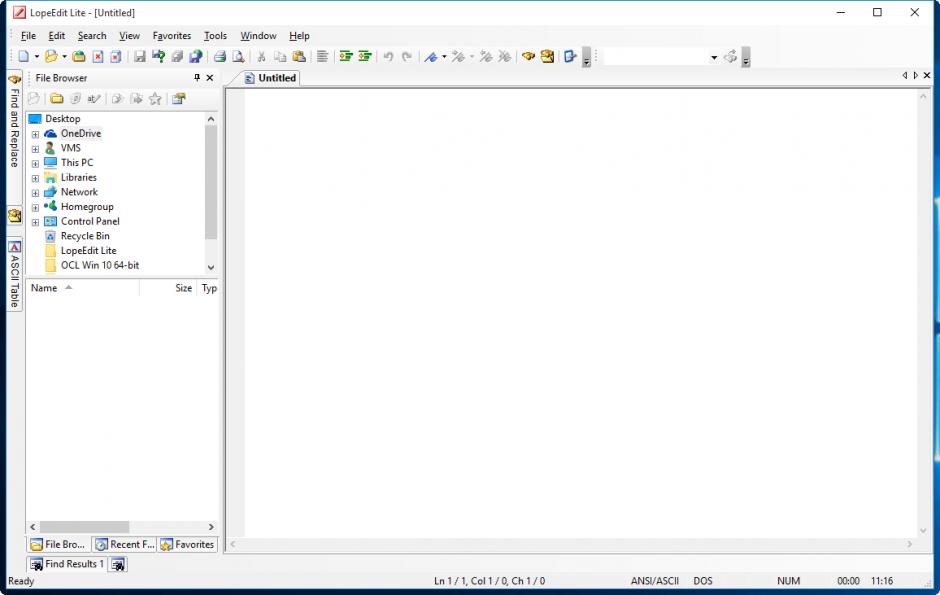Click the Copy icon in toolbar
Viewport: 940px width, 595px height.
point(280,56)
